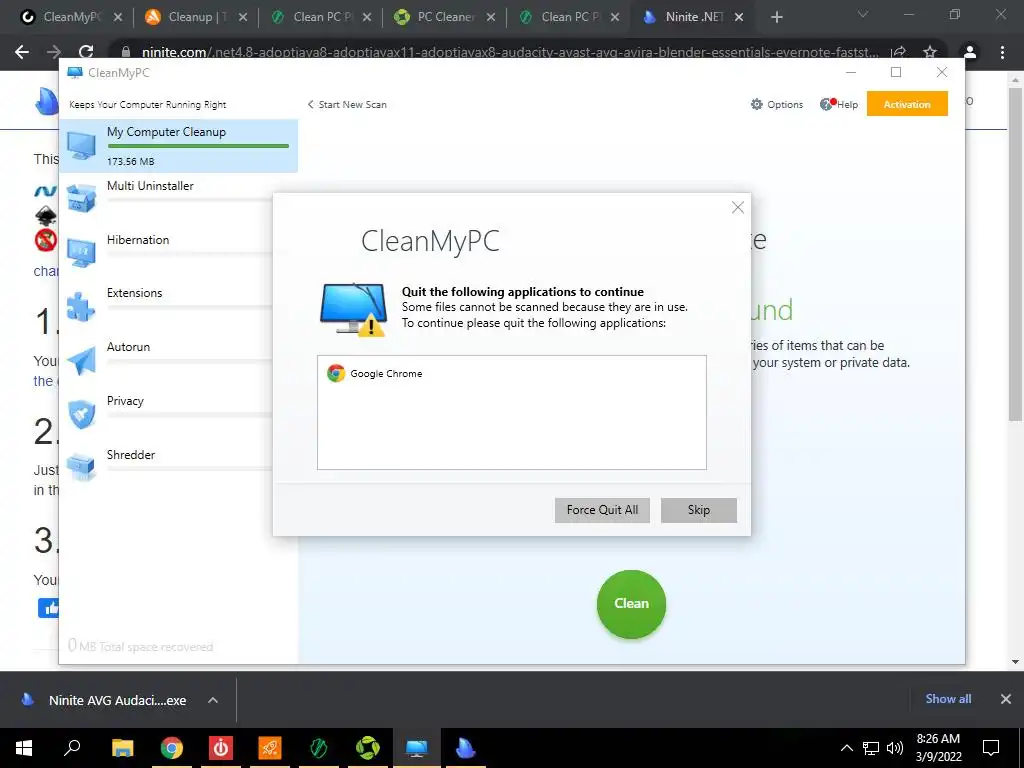Click Show all downloads

coord(948,699)
